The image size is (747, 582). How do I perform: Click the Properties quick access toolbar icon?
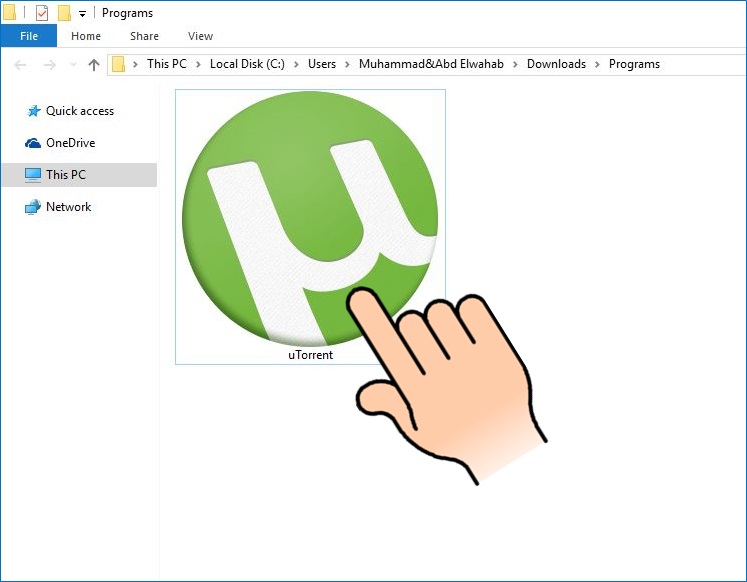pyautogui.click(x=42, y=13)
